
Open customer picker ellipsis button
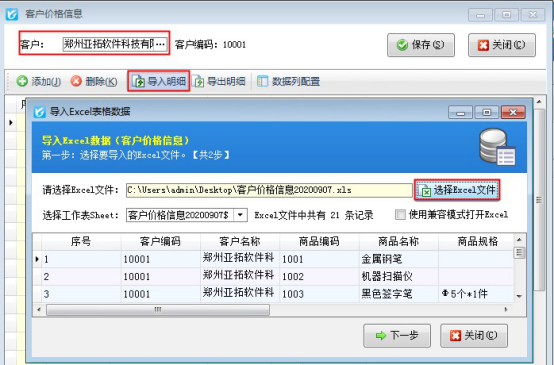(x=160, y=45)
